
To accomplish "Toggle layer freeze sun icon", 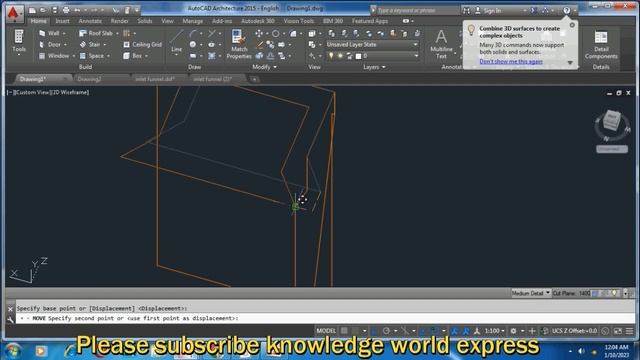I will pyautogui.click(x=340, y=56).
